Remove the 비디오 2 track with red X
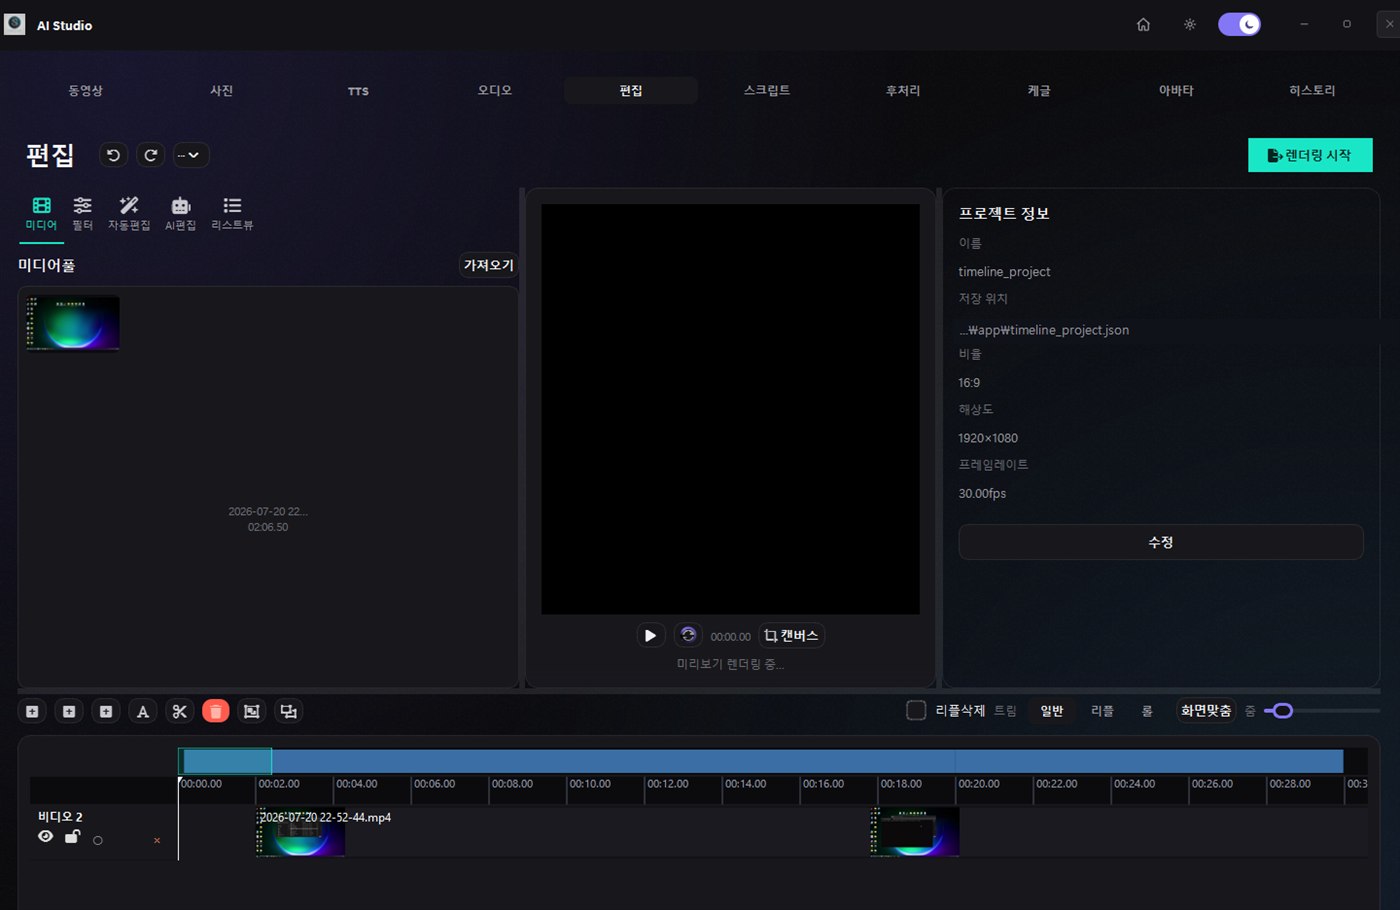 pyautogui.click(x=157, y=841)
